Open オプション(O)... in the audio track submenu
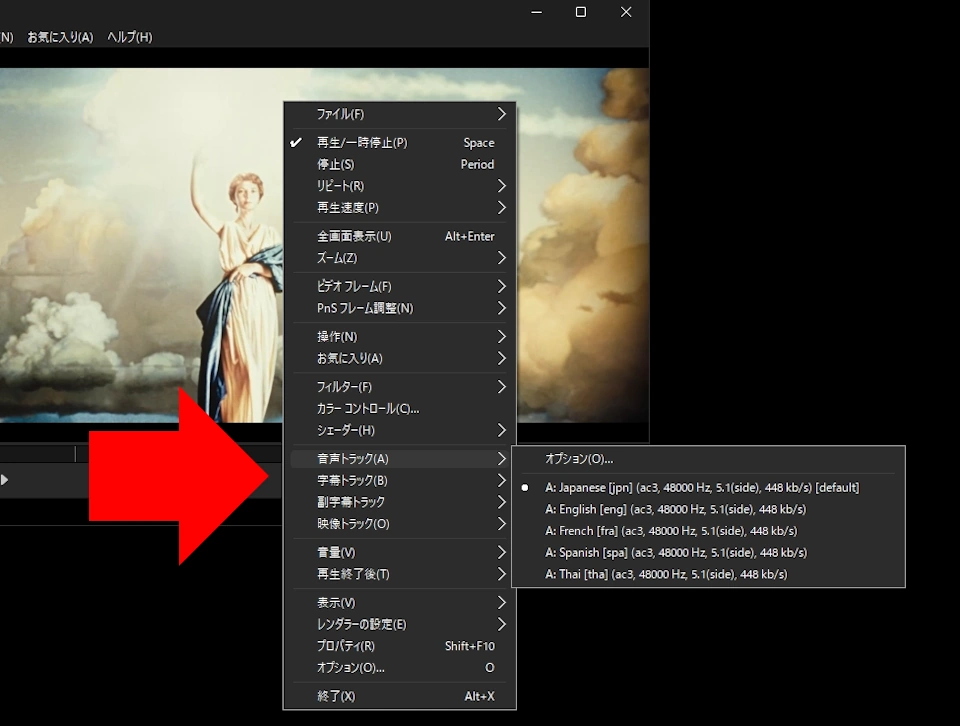960x726 pixels. [x=708, y=459]
